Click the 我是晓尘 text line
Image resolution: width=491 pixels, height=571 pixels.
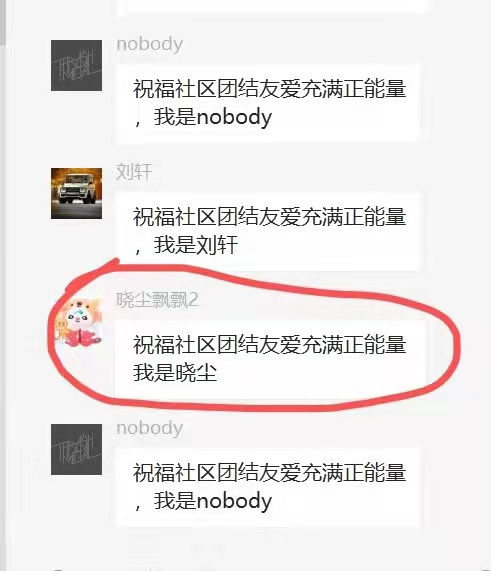175,373
